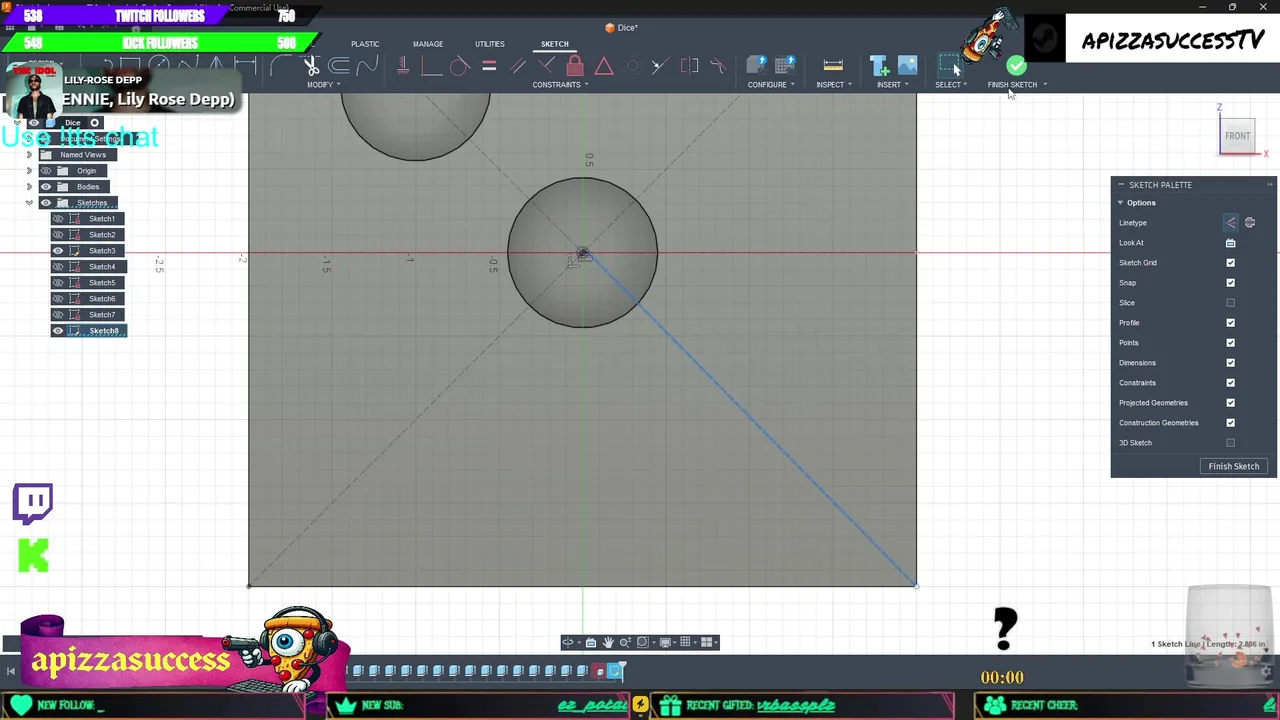Click the Measure ruler icon
Viewport: 1280px width, 720px height.
coord(833,66)
